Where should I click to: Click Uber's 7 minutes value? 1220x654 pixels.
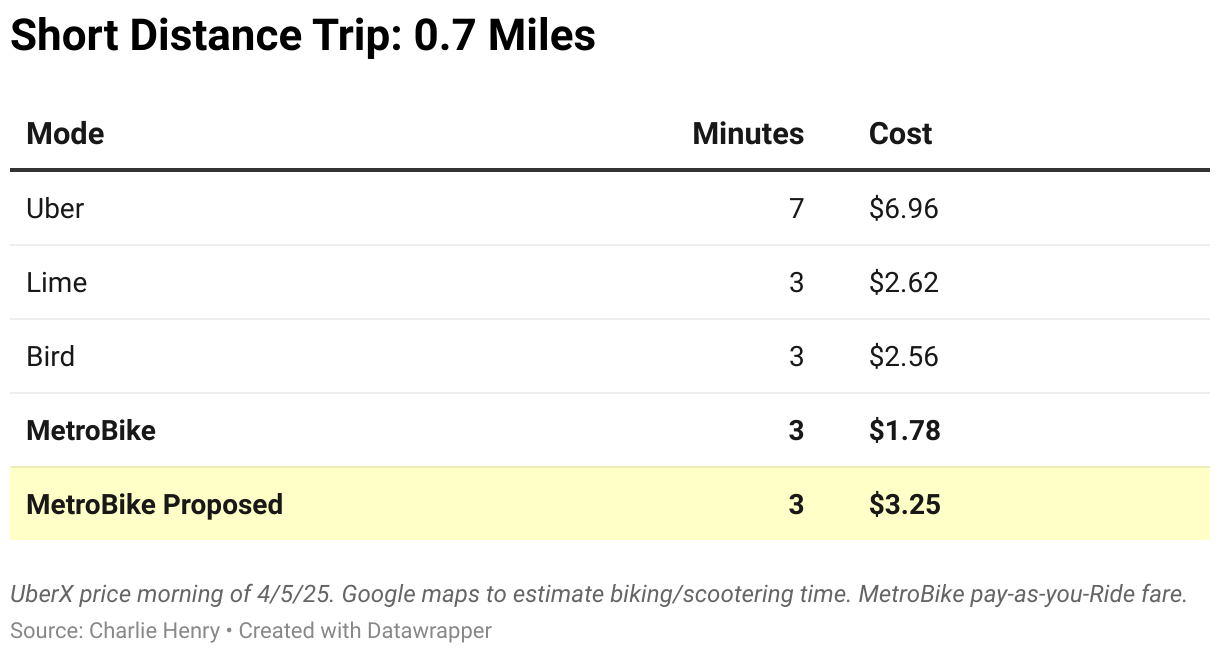[796, 209]
